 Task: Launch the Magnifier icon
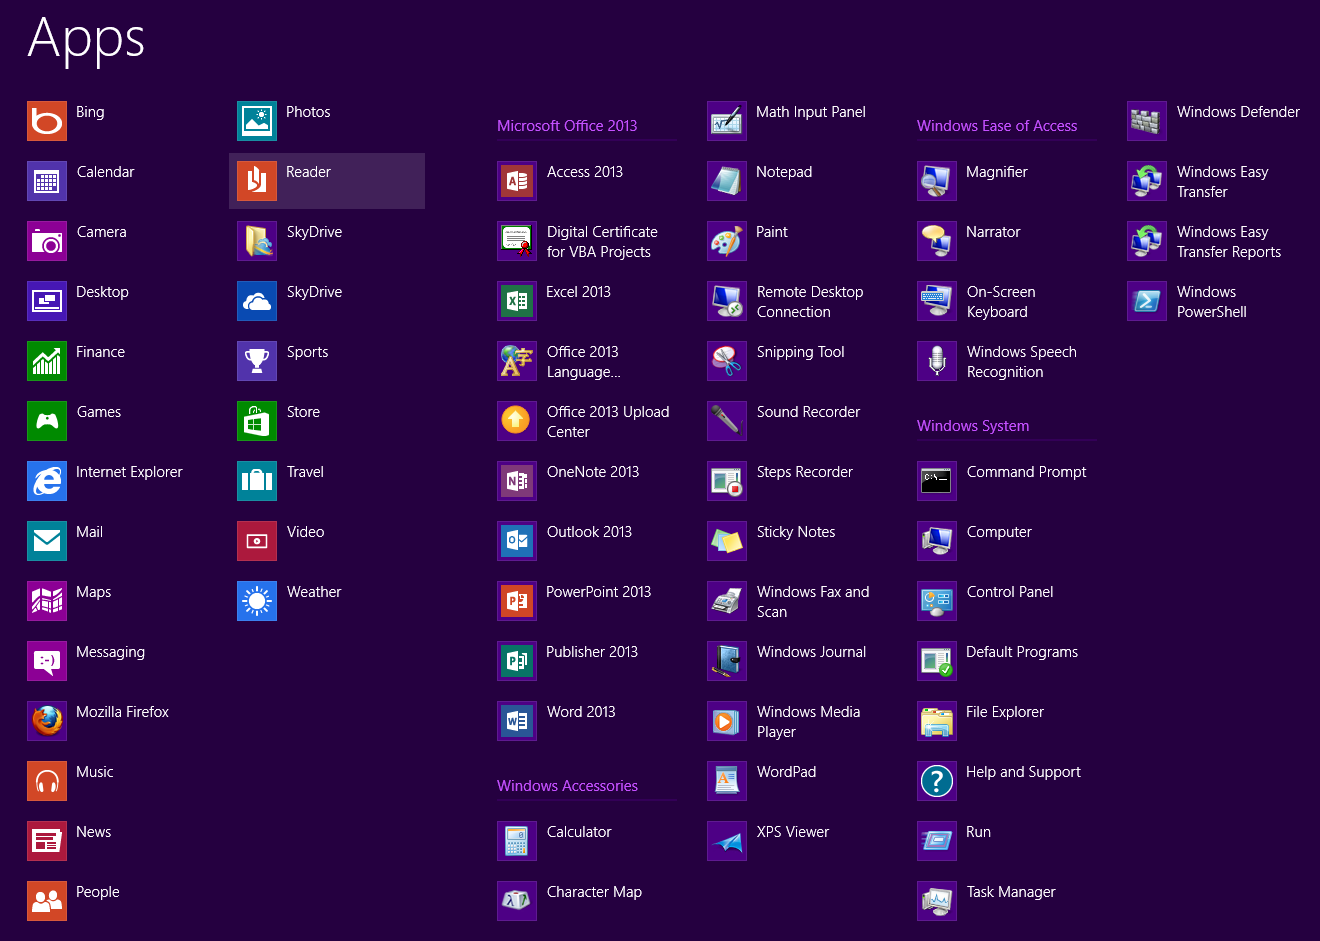tap(937, 181)
